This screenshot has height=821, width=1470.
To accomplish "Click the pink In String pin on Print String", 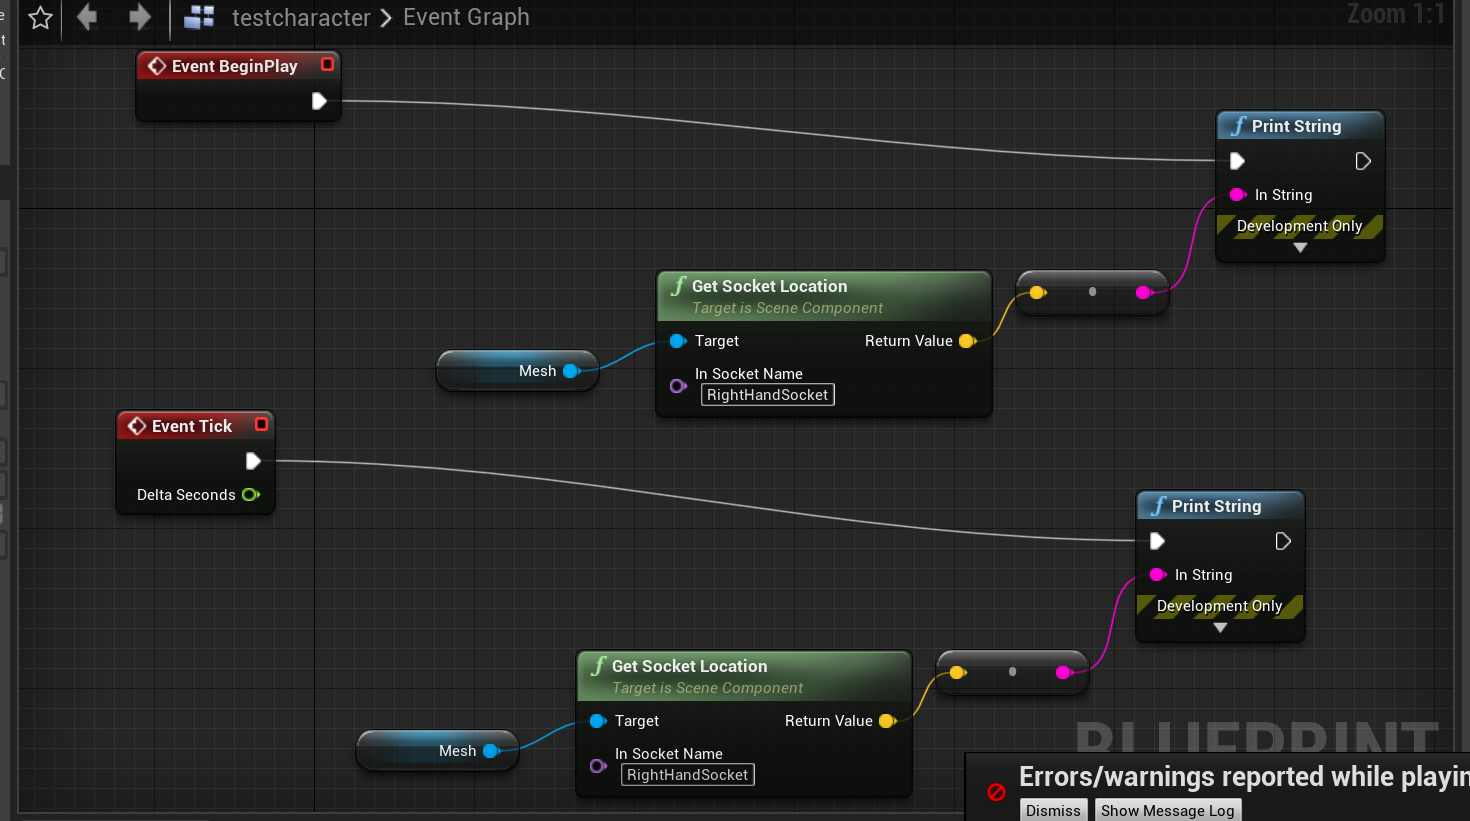I will click(1237, 195).
